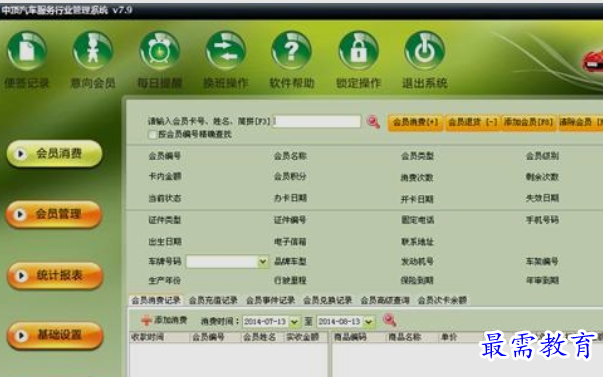Click the 会员积分 field label
Image resolution: width=603 pixels, height=377 pixels.
tap(290, 177)
